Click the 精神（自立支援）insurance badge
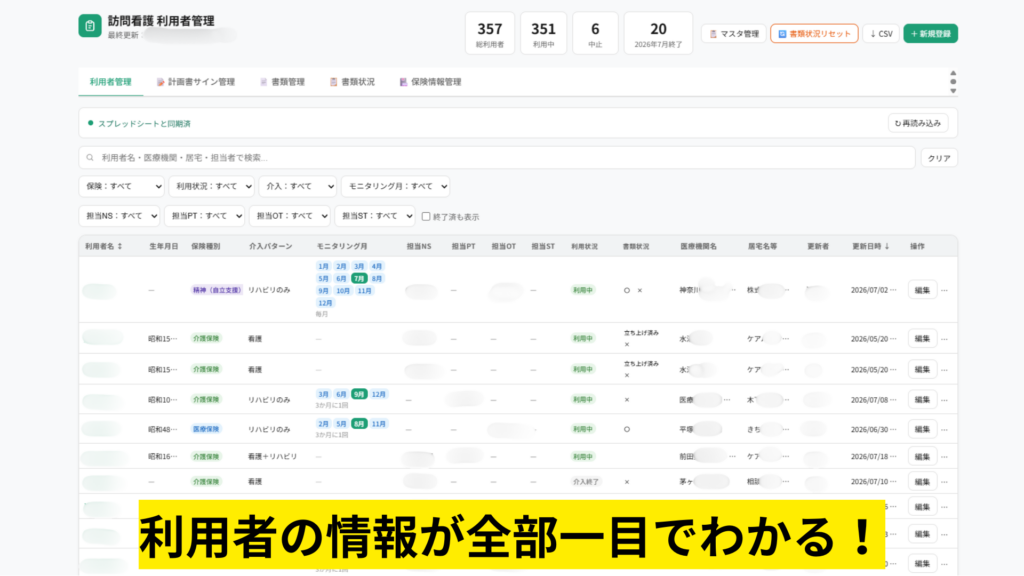The image size is (1024, 576). [x=216, y=290]
